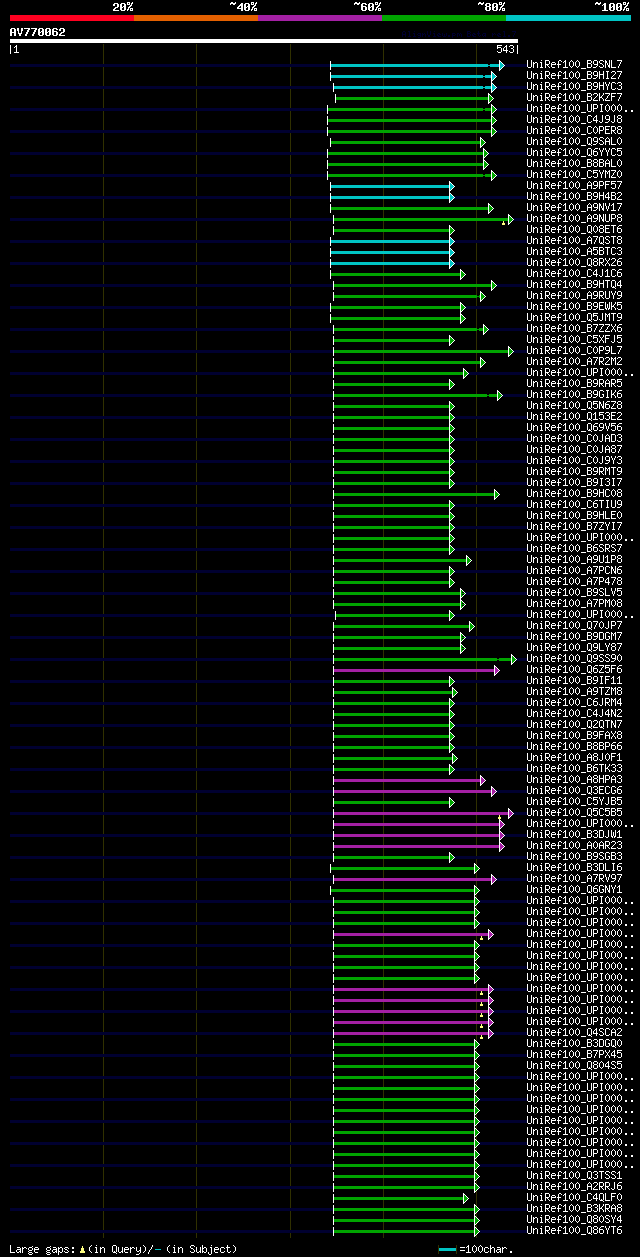The width and height of the screenshot is (640, 1257).
Task: Select UniRef100_B9IF11 label
Action: pyautogui.click(x=574, y=681)
